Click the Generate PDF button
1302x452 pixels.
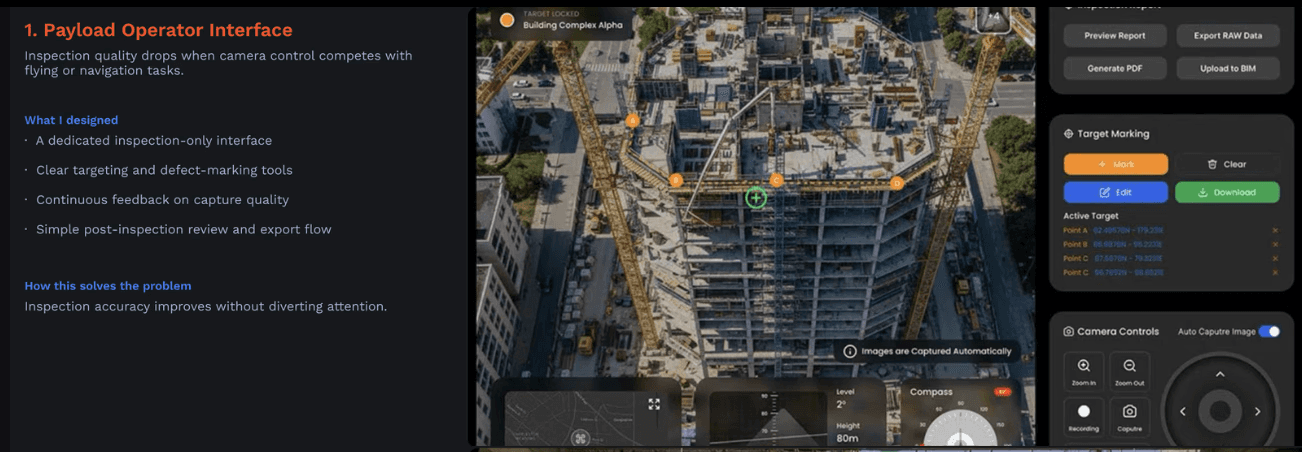[1116, 68]
